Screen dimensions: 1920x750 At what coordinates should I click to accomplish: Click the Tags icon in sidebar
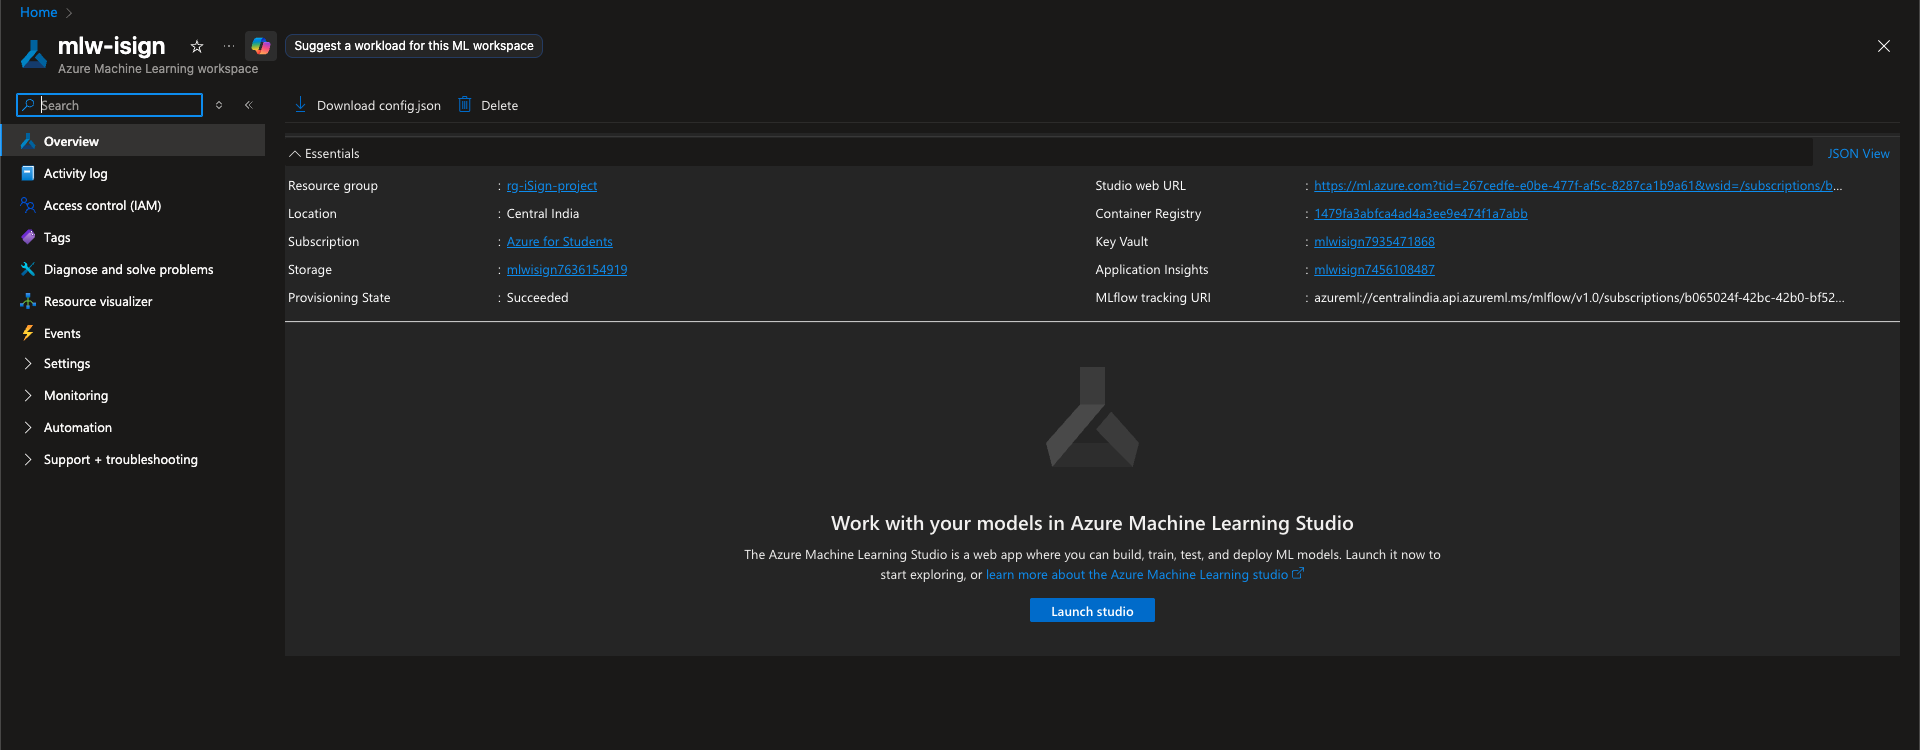[x=28, y=237]
